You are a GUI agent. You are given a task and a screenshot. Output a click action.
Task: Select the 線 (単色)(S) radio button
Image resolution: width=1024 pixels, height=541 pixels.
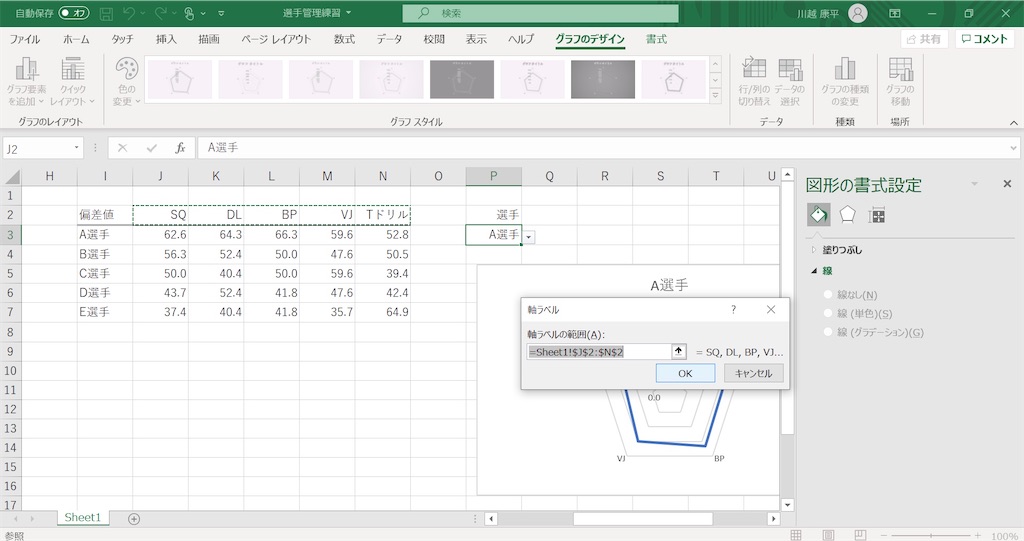tap(827, 314)
